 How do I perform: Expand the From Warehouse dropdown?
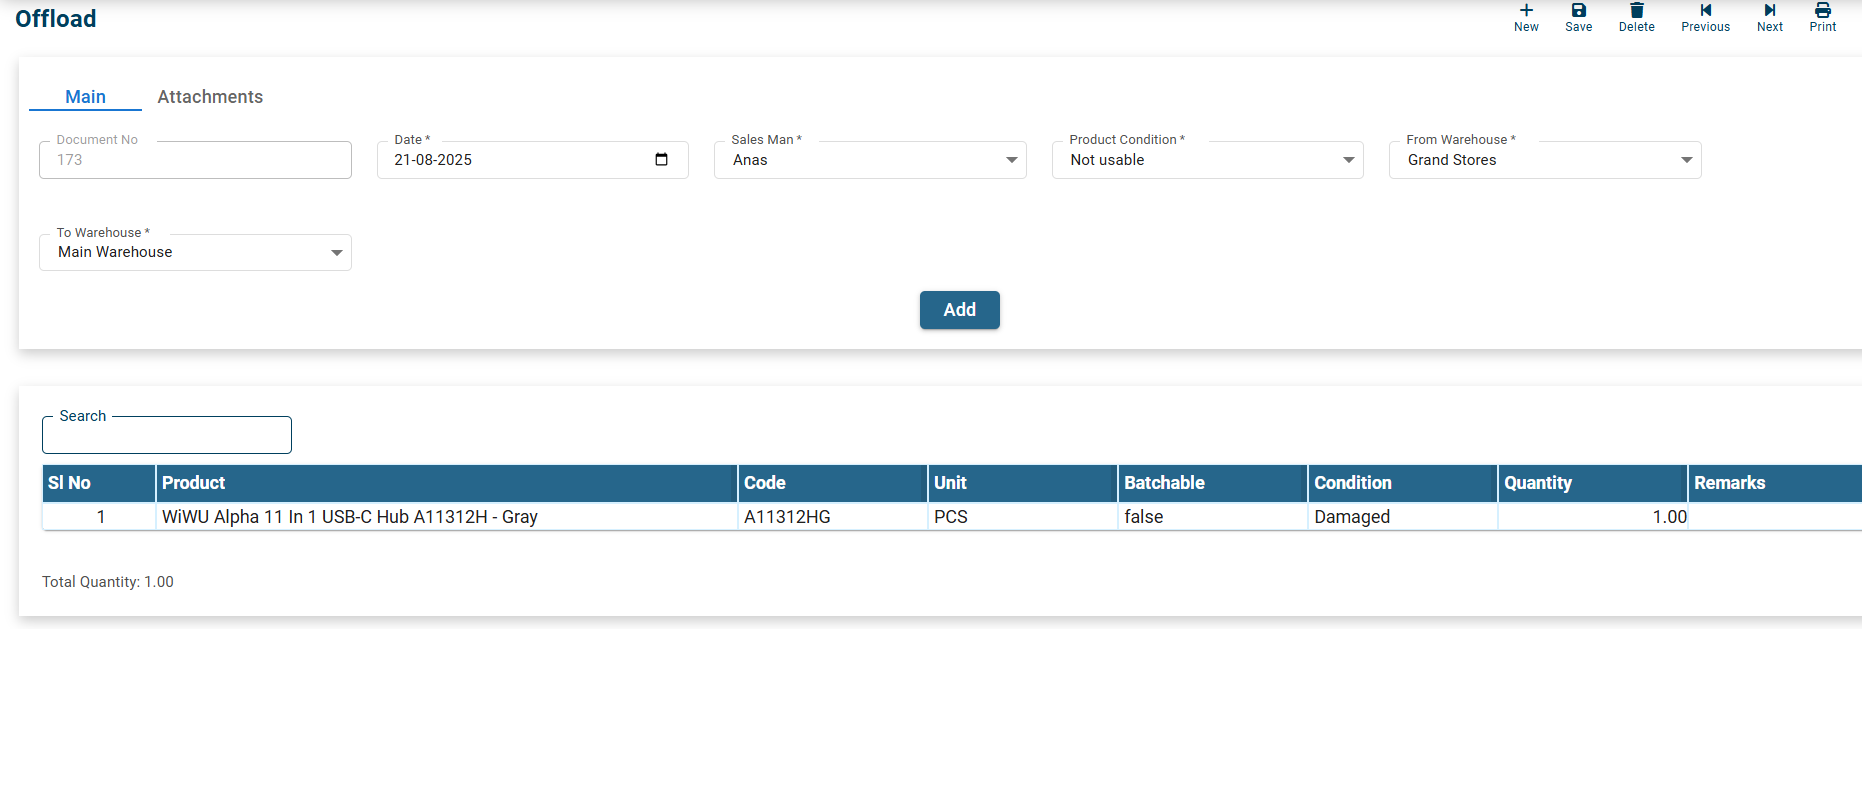[1686, 160]
